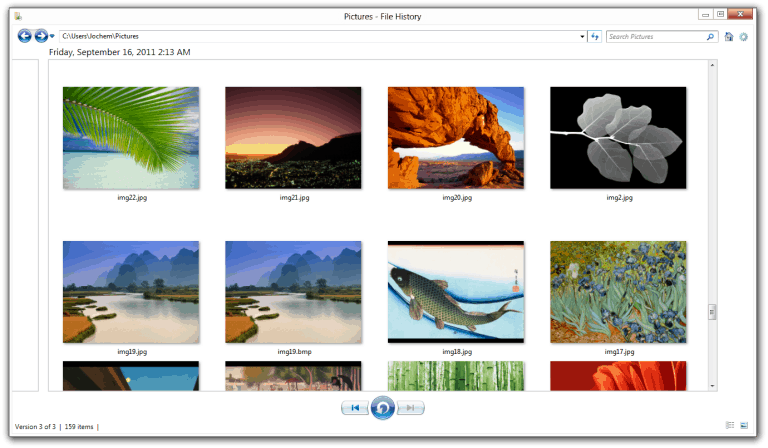Select the partially visible red flower thumbnail
768x448 pixels.
pos(618,376)
